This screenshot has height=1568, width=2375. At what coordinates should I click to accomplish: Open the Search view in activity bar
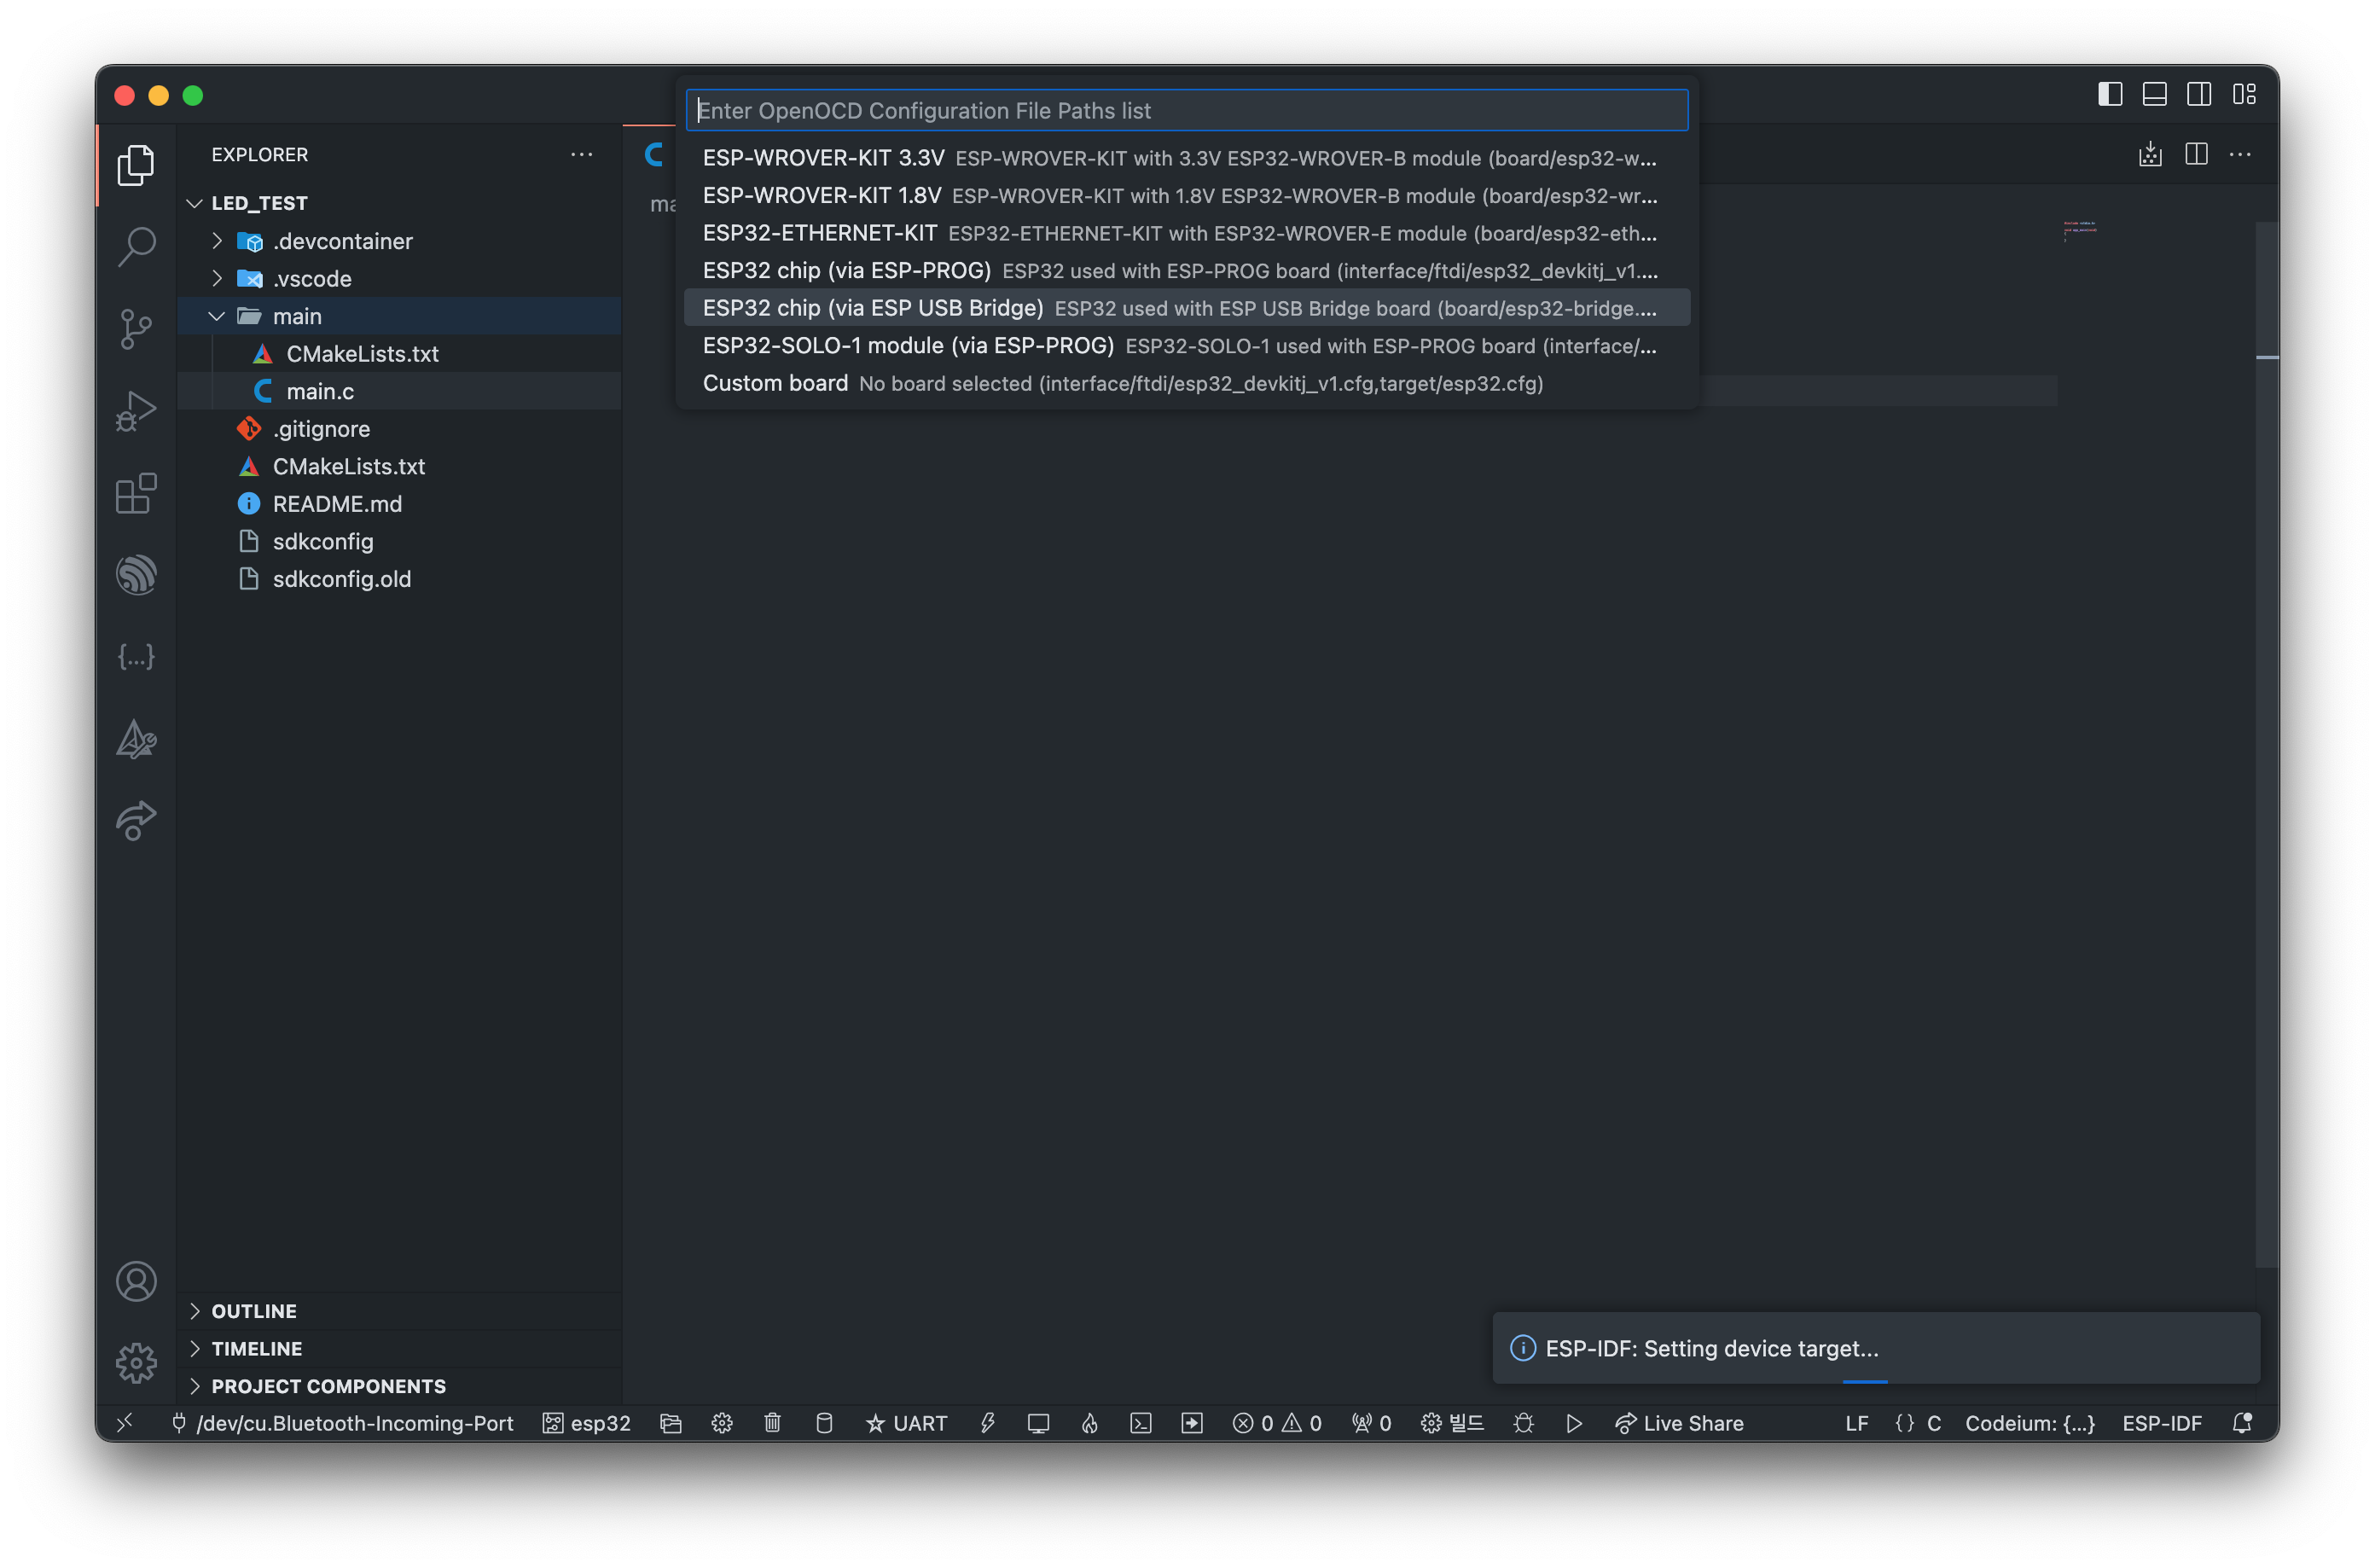click(136, 245)
